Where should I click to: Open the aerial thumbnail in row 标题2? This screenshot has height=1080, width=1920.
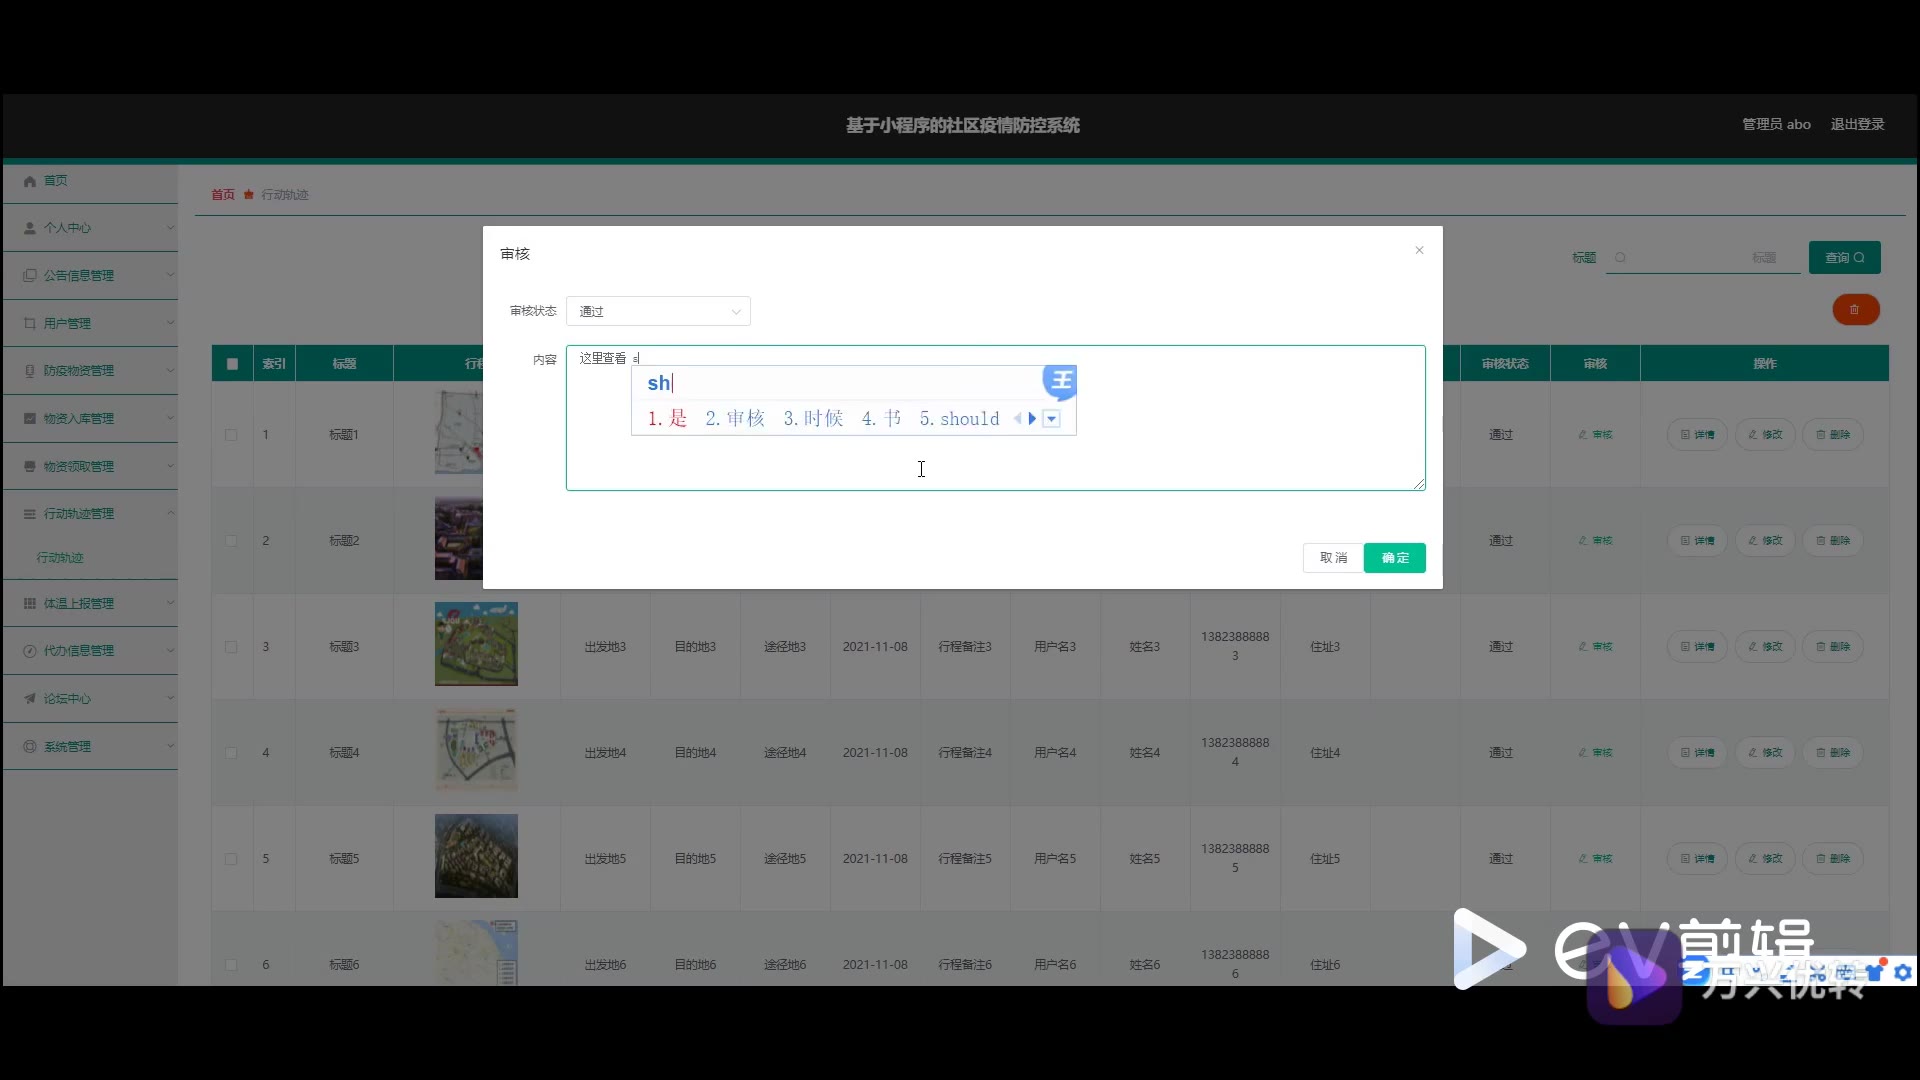coord(459,539)
